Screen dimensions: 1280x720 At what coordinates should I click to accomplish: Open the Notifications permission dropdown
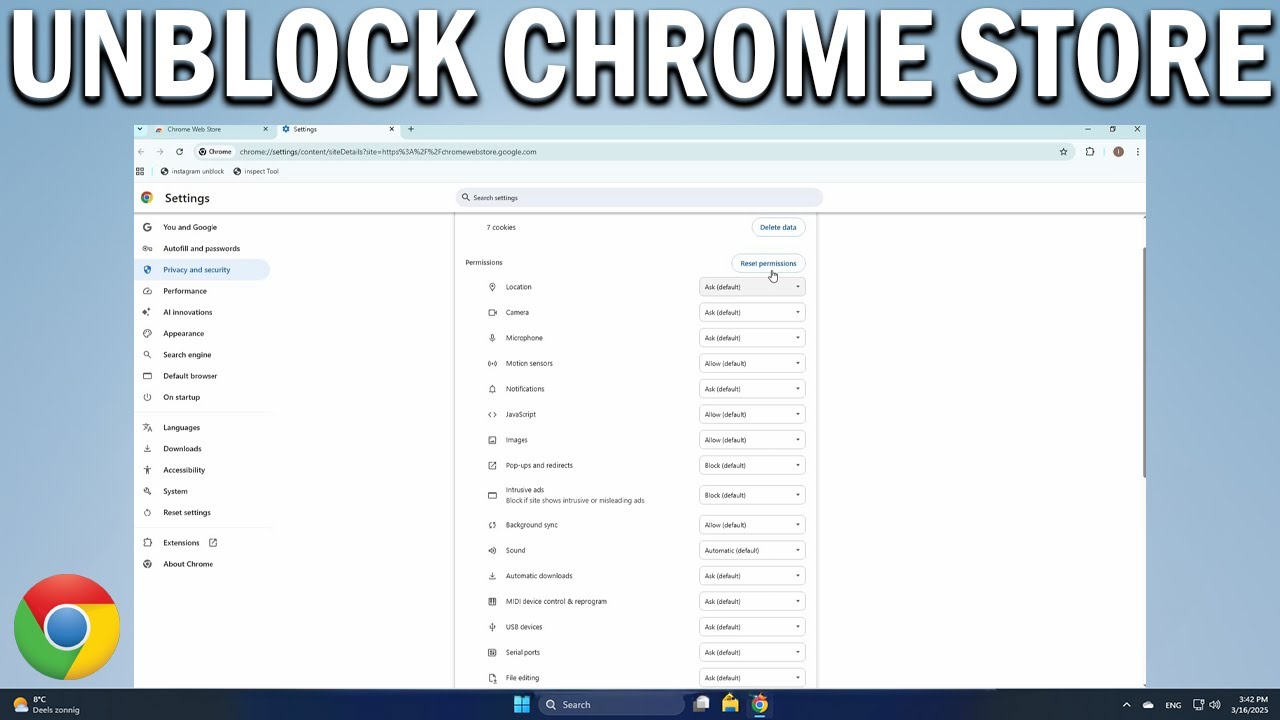[752, 389]
